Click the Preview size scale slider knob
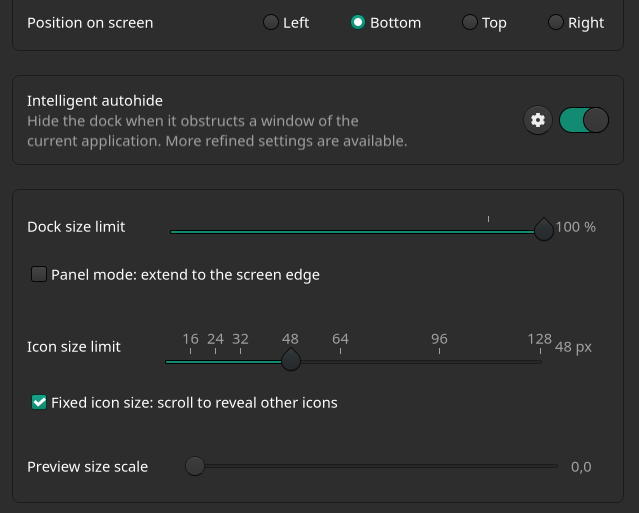This screenshot has width=639, height=513. click(195, 466)
